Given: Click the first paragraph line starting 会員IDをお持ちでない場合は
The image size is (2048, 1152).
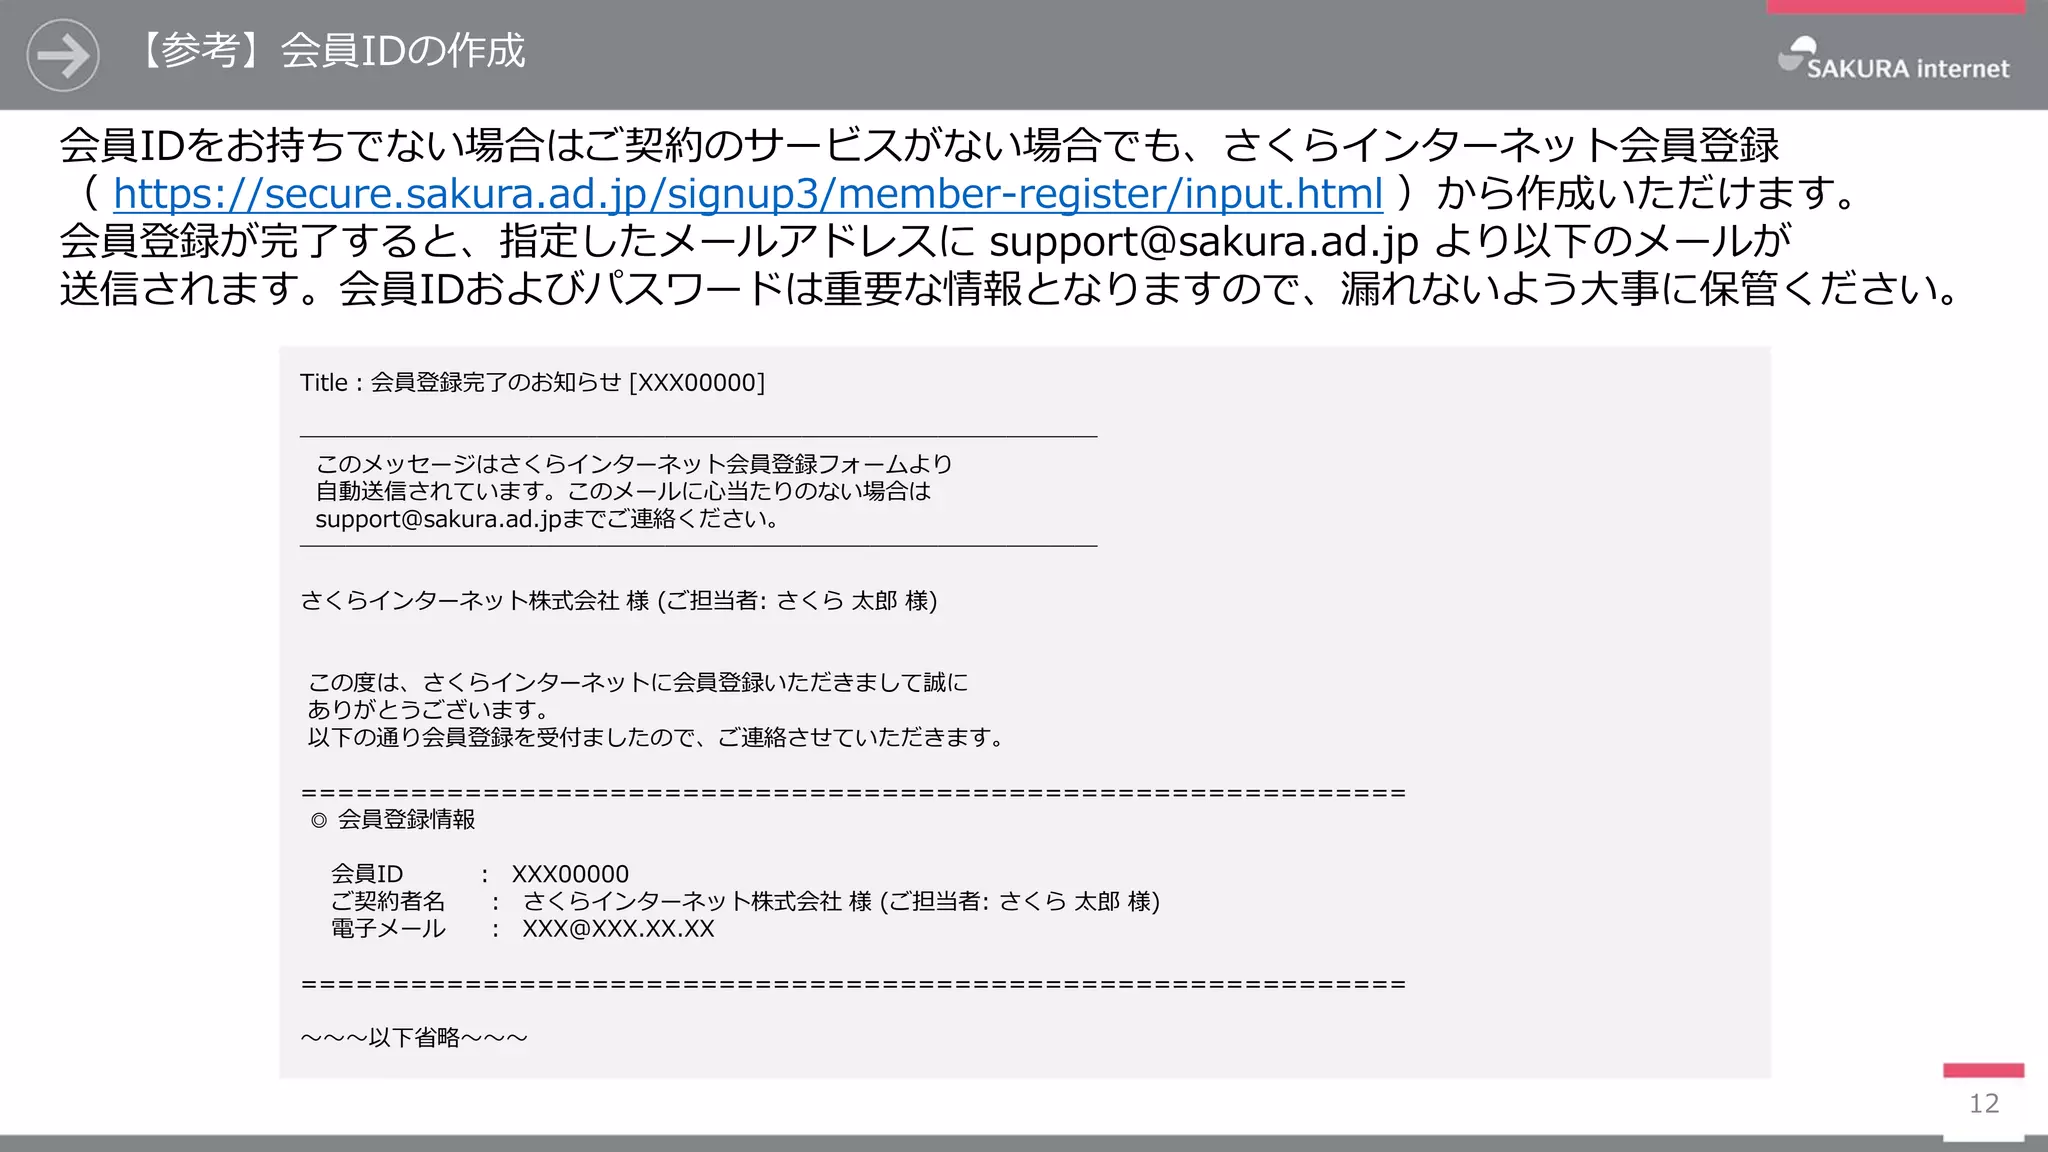Looking at the screenshot, I should point(919,146).
